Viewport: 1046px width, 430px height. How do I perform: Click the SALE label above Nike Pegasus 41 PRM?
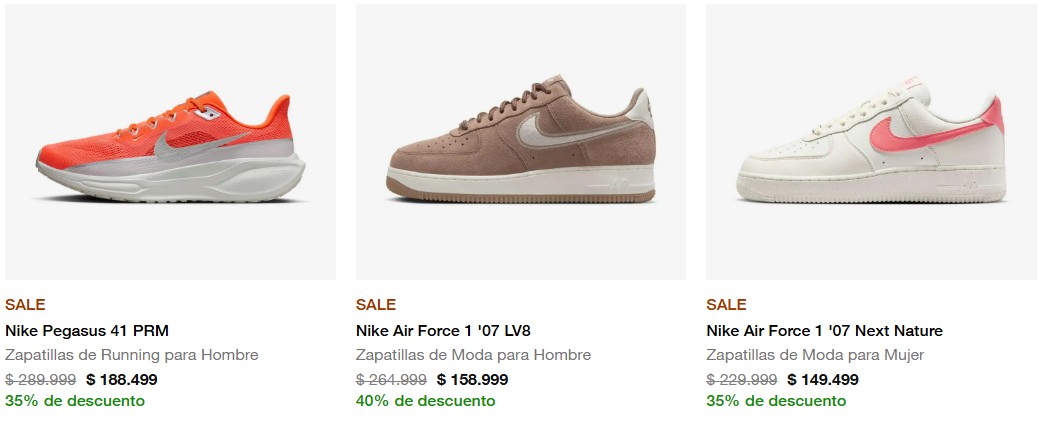(25, 305)
